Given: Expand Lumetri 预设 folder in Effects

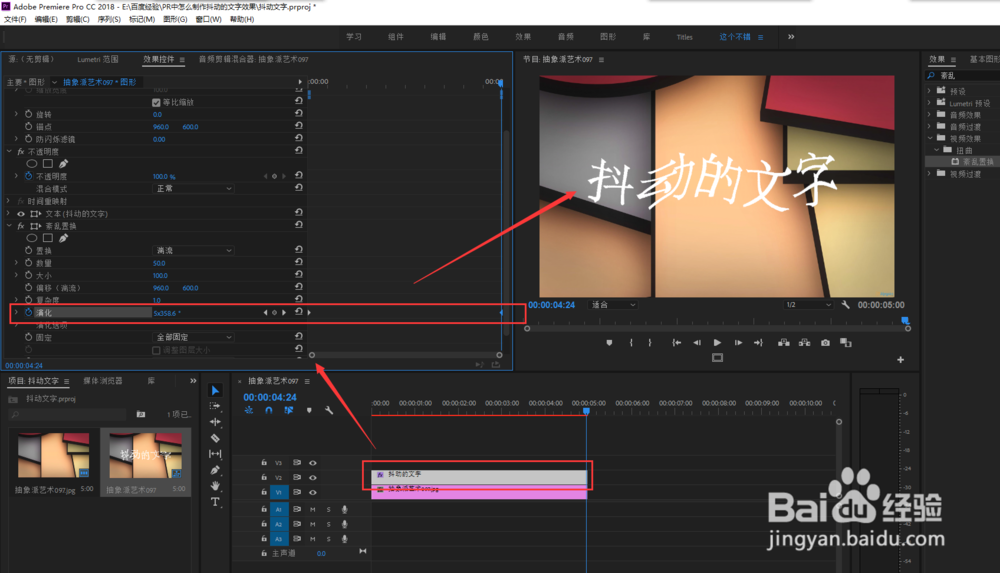Looking at the screenshot, I should (929, 103).
